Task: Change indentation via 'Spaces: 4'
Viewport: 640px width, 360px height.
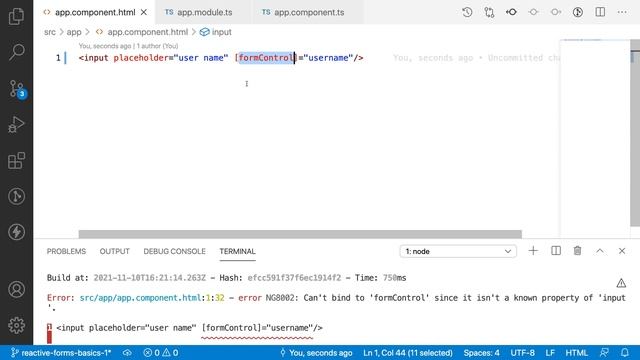Action: tap(481, 353)
